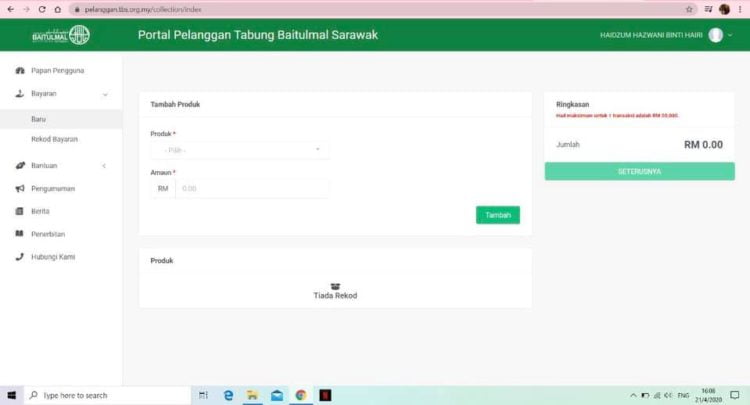Bookmark the page with the star icon

tap(689, 9)
